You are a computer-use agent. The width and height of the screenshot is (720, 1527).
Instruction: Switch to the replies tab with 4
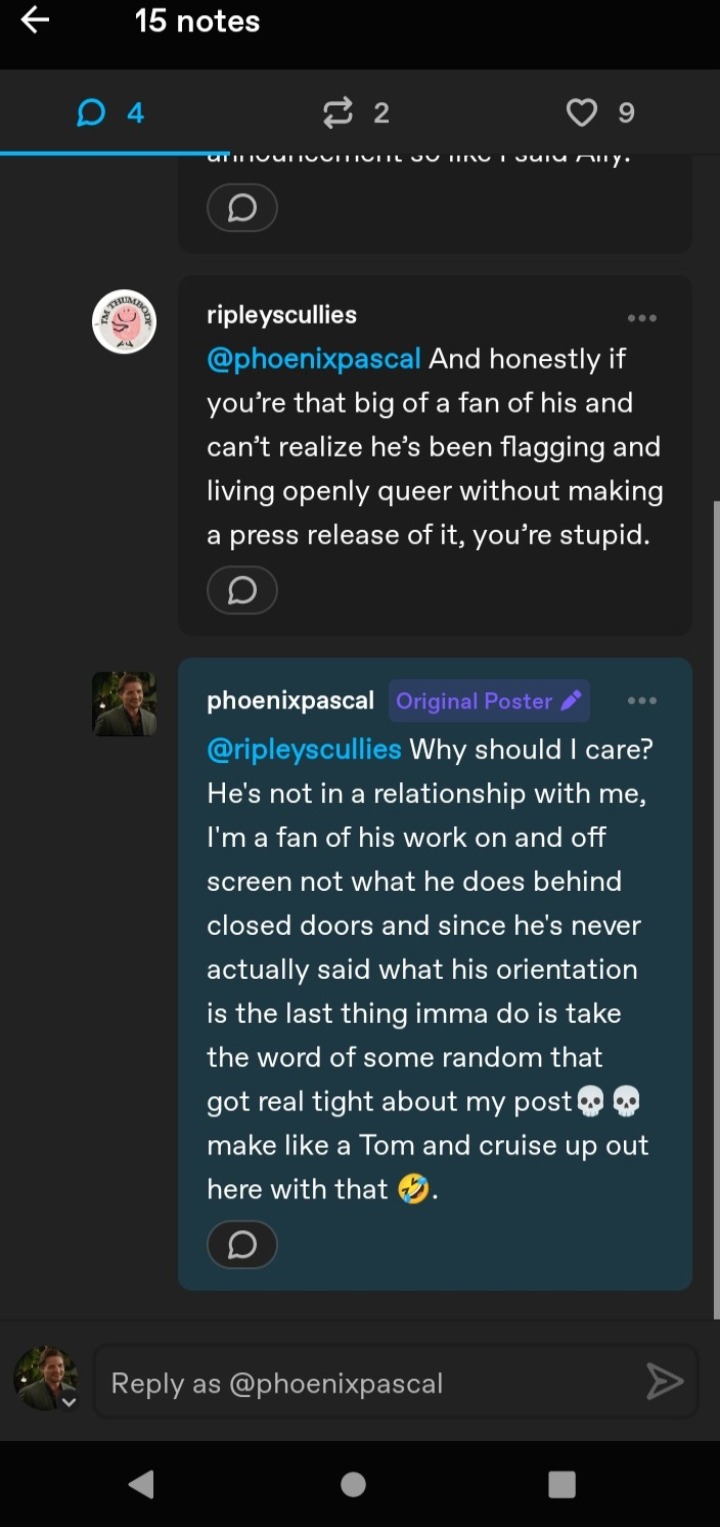(x=110, y=114)
